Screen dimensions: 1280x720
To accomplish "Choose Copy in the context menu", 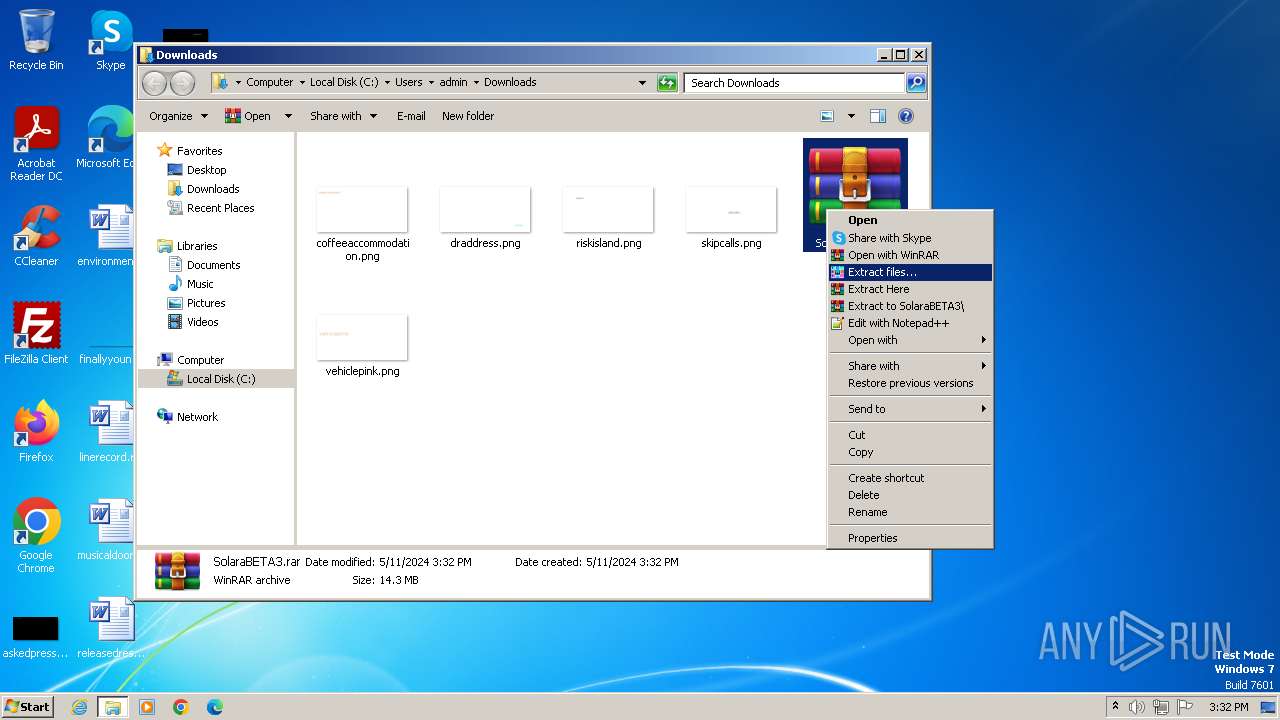I will (x=910, y=452).
